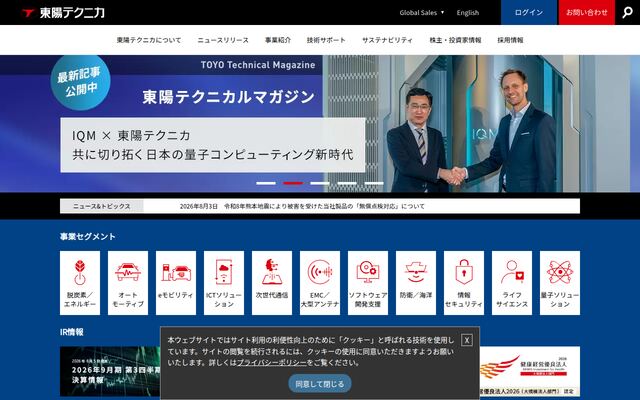Open 採用情報 menu
Viewport: 640px width, 400px height.
pos(510,40)
